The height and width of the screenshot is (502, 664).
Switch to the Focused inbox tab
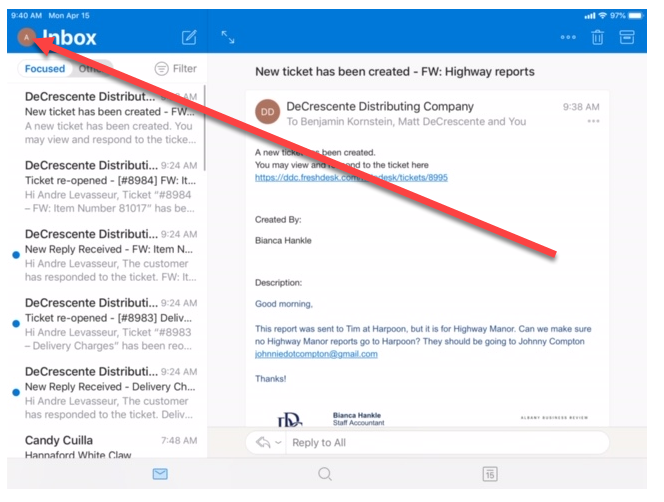click(45, 69)
